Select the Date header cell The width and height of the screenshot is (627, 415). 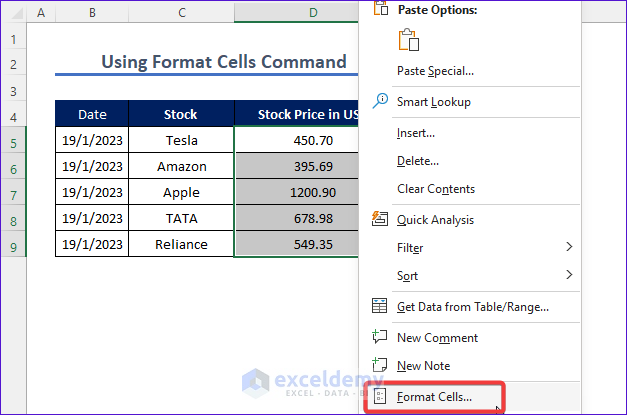pos(92,114)
